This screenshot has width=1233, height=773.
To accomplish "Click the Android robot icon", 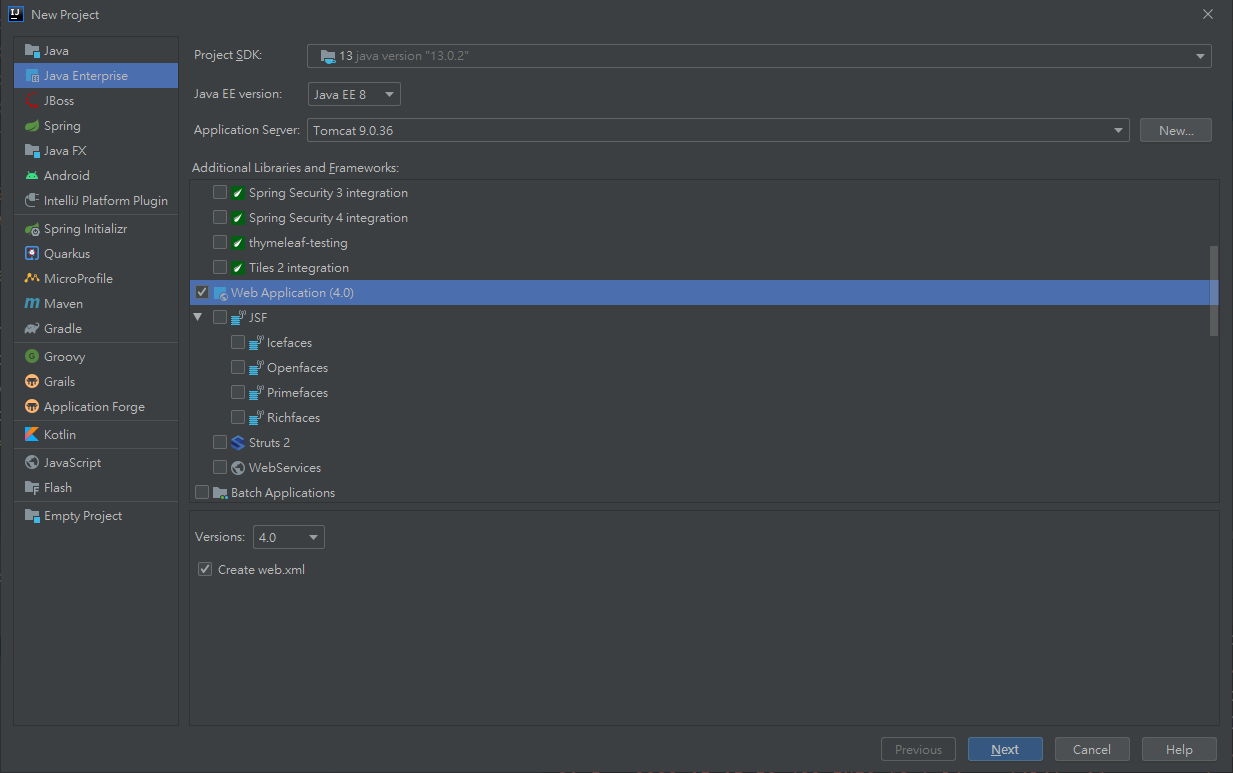I will [x=32, y=176].
